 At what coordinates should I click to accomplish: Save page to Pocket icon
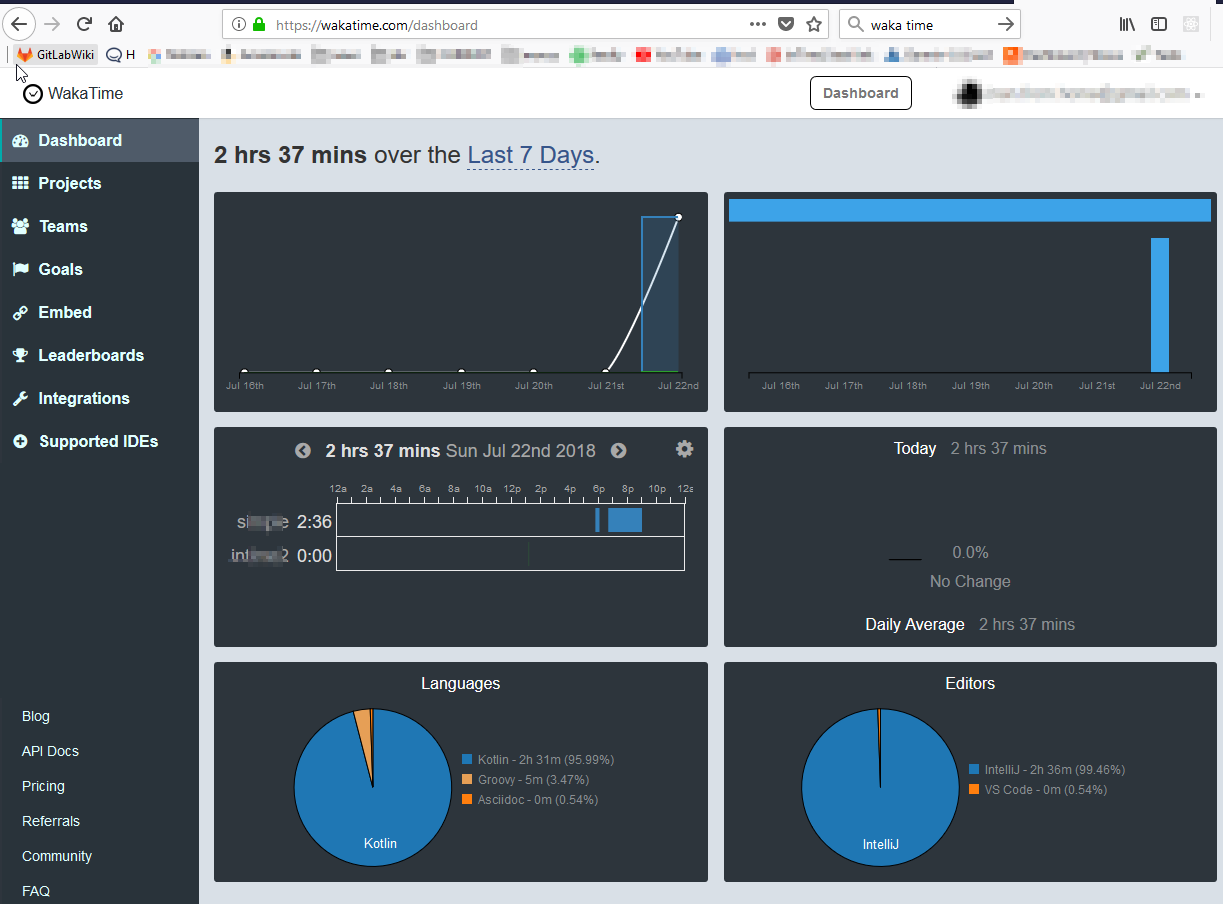click(x=786, y=24)
